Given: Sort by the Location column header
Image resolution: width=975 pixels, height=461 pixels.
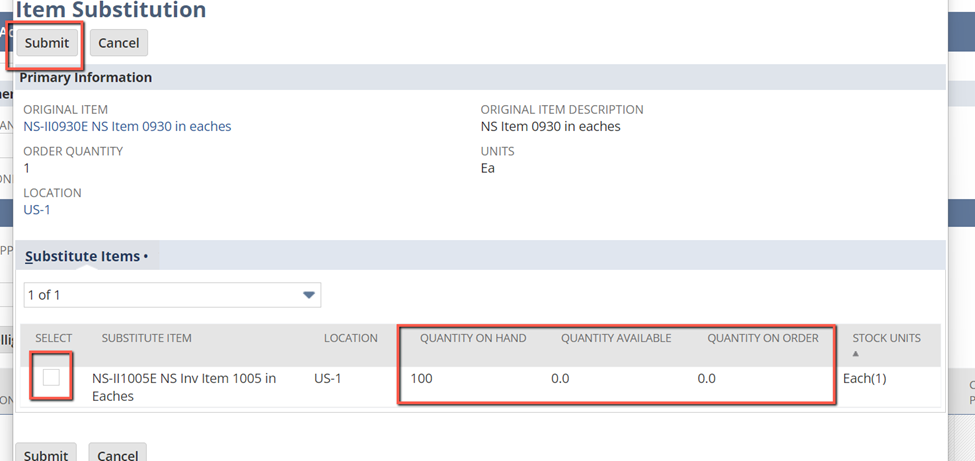Looking at the screenshot, I should click(x=350, y=339).
